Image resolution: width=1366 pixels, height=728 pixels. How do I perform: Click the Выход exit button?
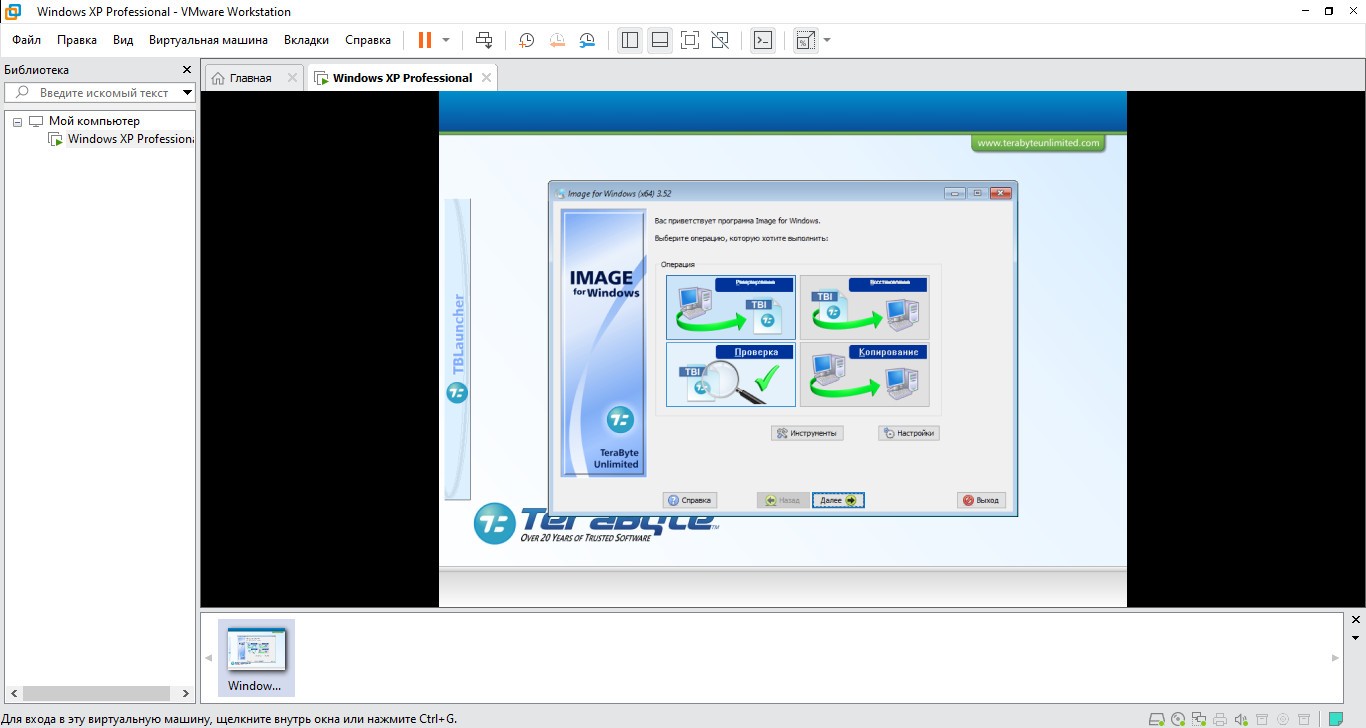[981, 500]
